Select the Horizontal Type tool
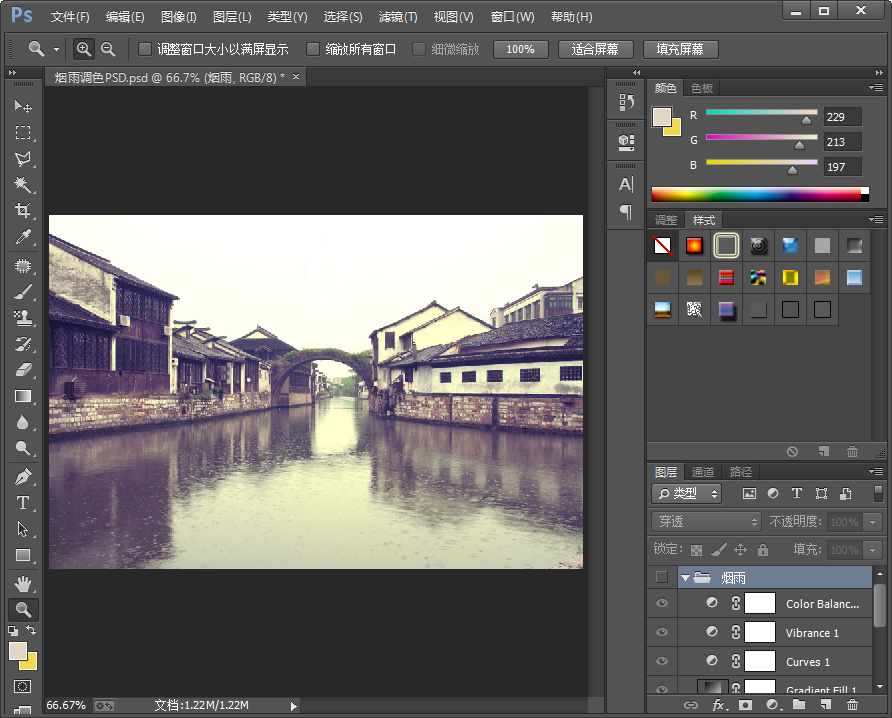Screen dimensions: 892x718 point(23,503)
